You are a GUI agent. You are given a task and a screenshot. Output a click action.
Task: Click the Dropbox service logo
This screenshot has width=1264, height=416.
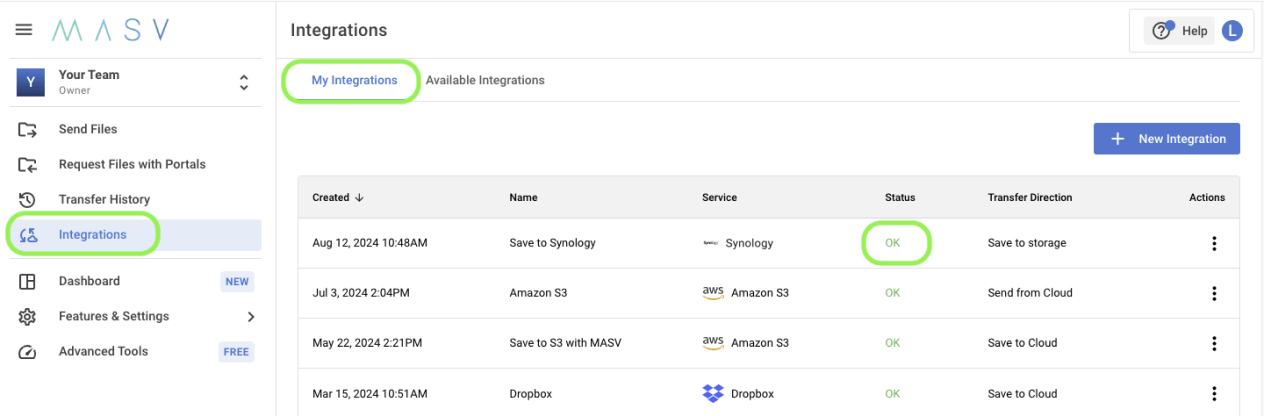(x=713, y=393)
